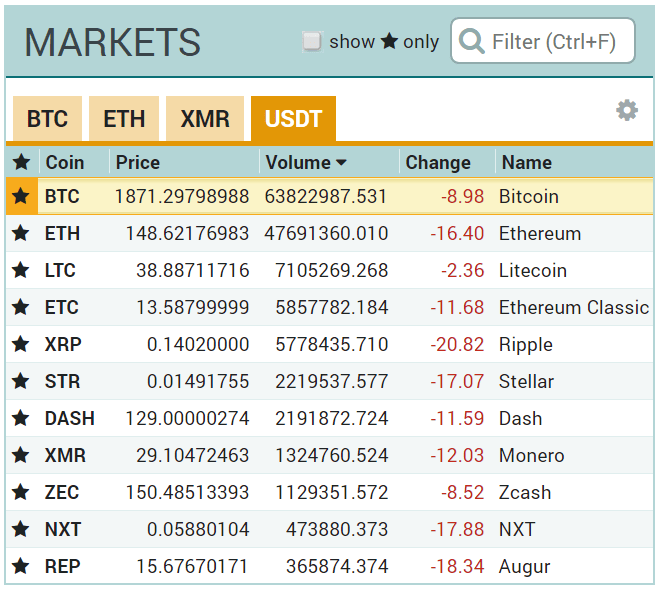
Task: Switch to the BTC markets tab
Action: [x=47, y=119]
